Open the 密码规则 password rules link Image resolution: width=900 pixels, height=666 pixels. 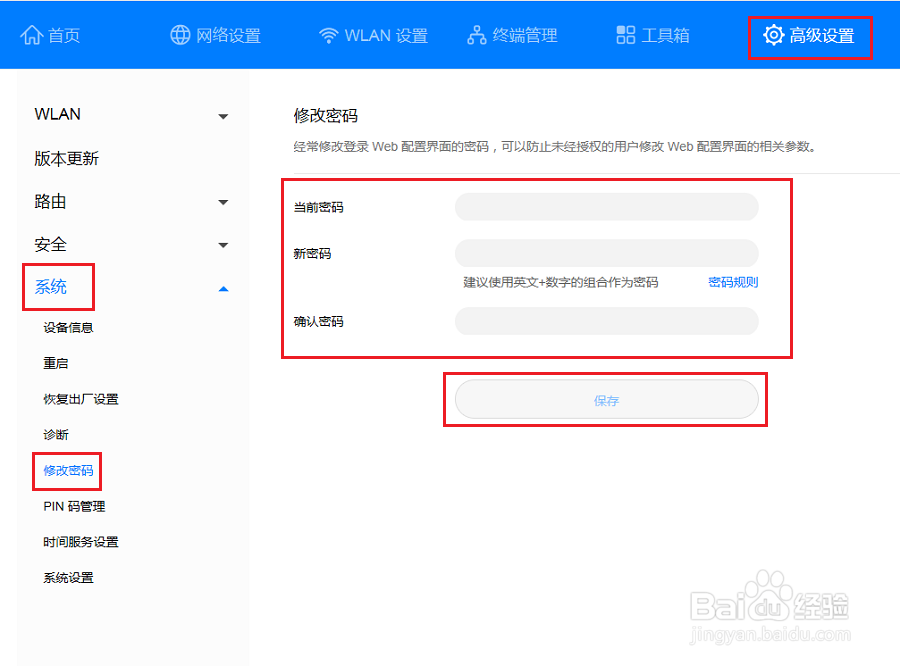[x=732, y=282]
